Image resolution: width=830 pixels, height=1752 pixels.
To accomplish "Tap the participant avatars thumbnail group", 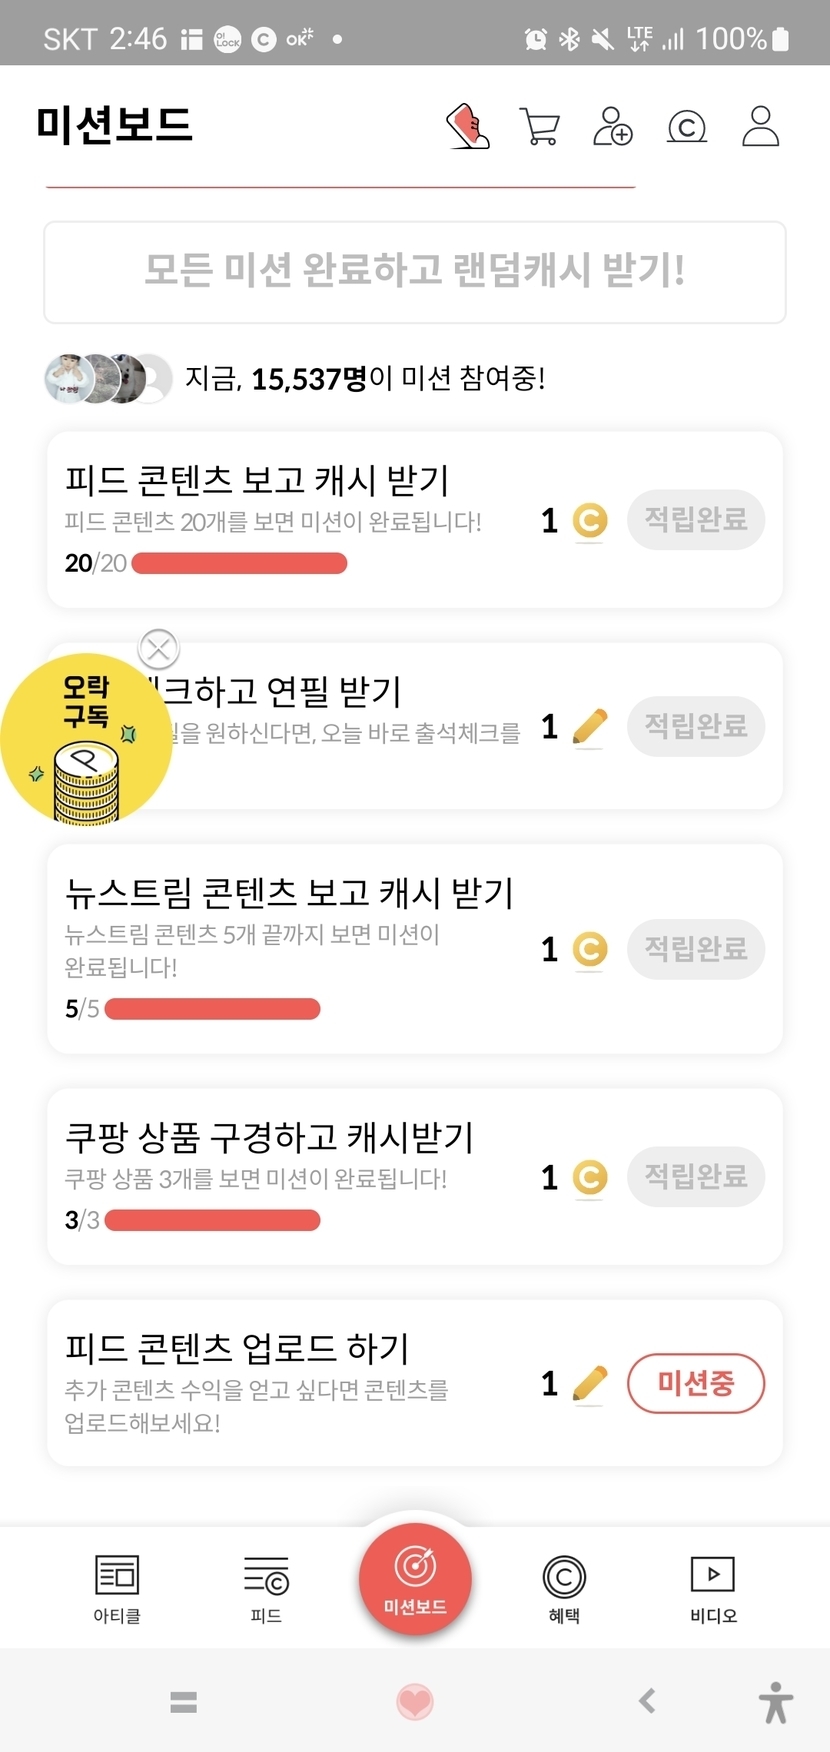I will coord(108,379).
